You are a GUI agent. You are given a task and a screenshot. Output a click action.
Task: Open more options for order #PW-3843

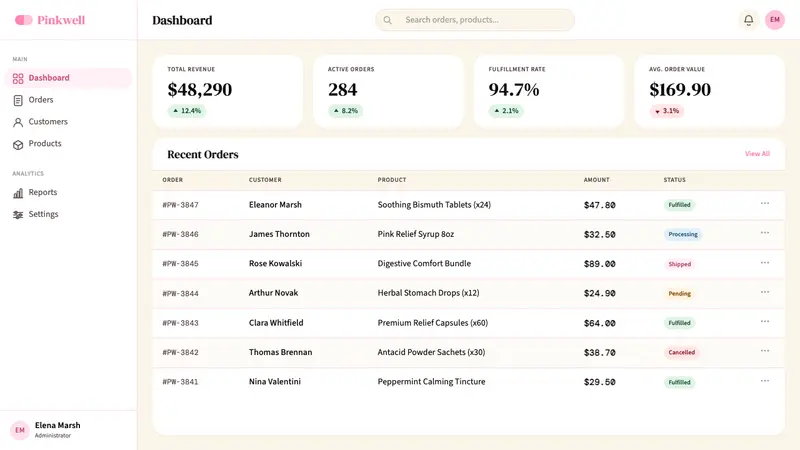pyautogui.click(x=765, y=321)
